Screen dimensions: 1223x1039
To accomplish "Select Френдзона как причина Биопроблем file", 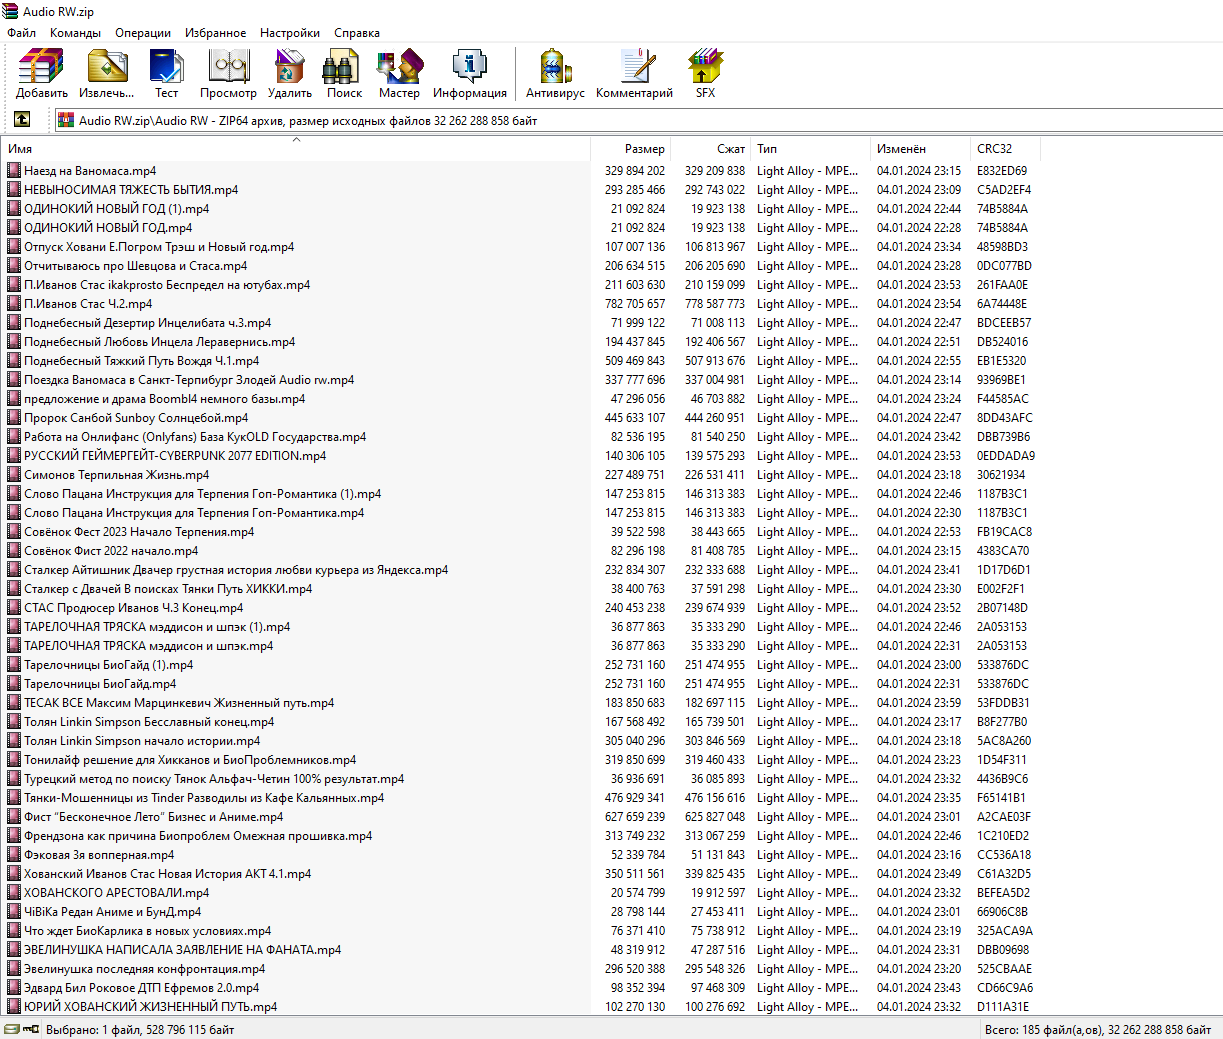I will (198, 835).
